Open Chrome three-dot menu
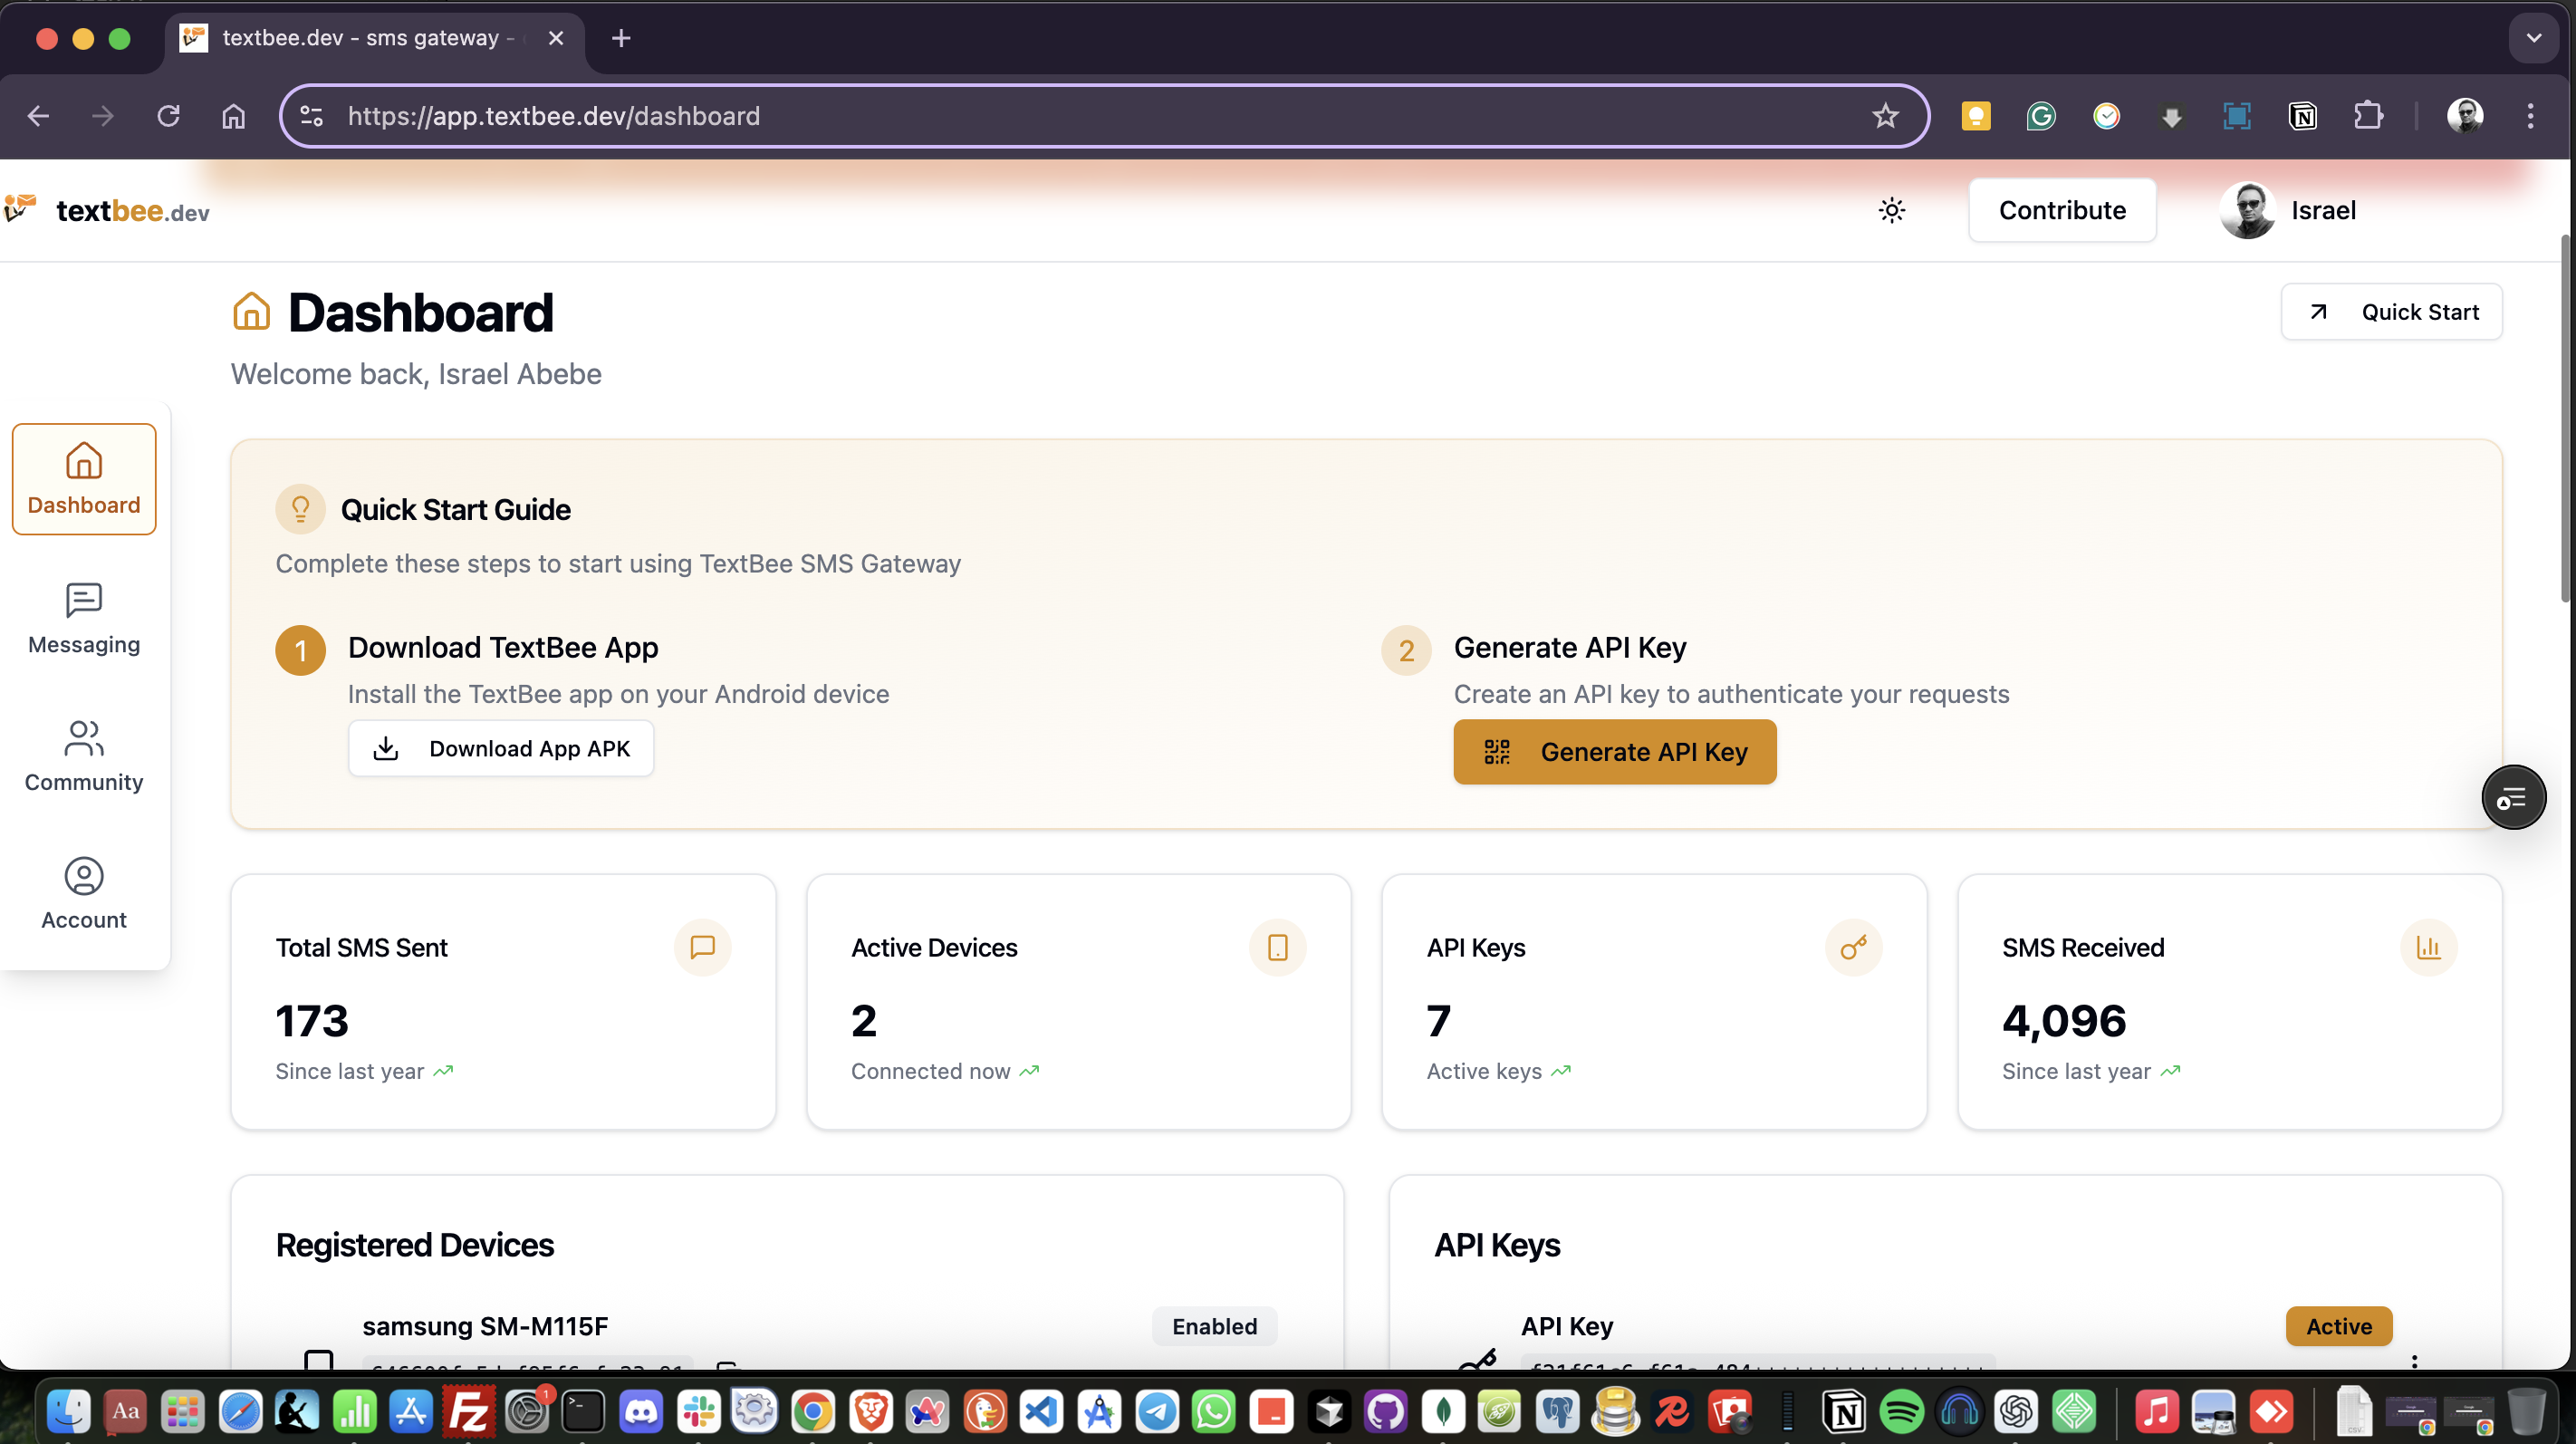Image resolution: width=2576 pixels, height=1444 pixels. (2530, 116)
